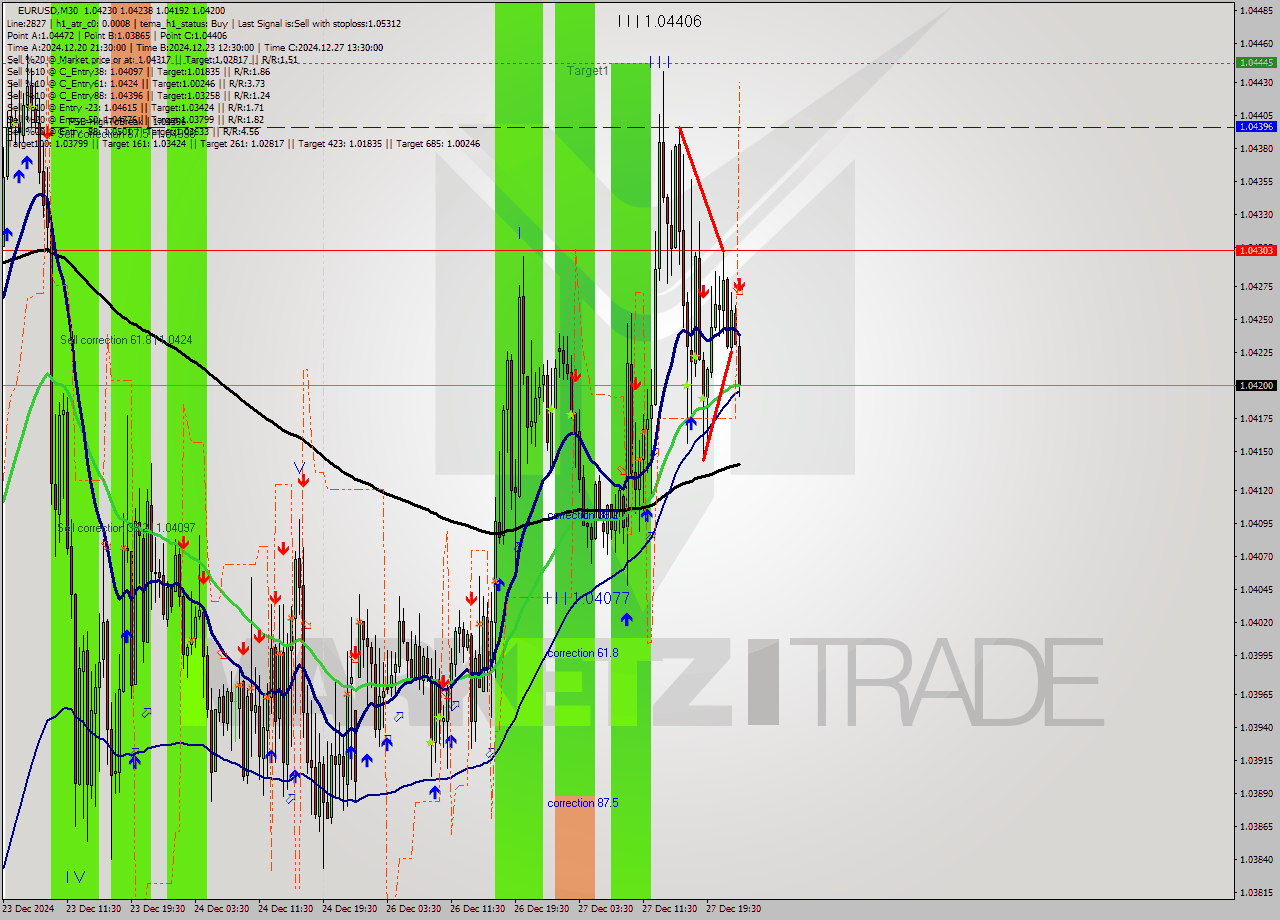Click the '23 Dec 19:30' time axis label
This screenshot has width=1280, height=920.
(x=158, y=909)
